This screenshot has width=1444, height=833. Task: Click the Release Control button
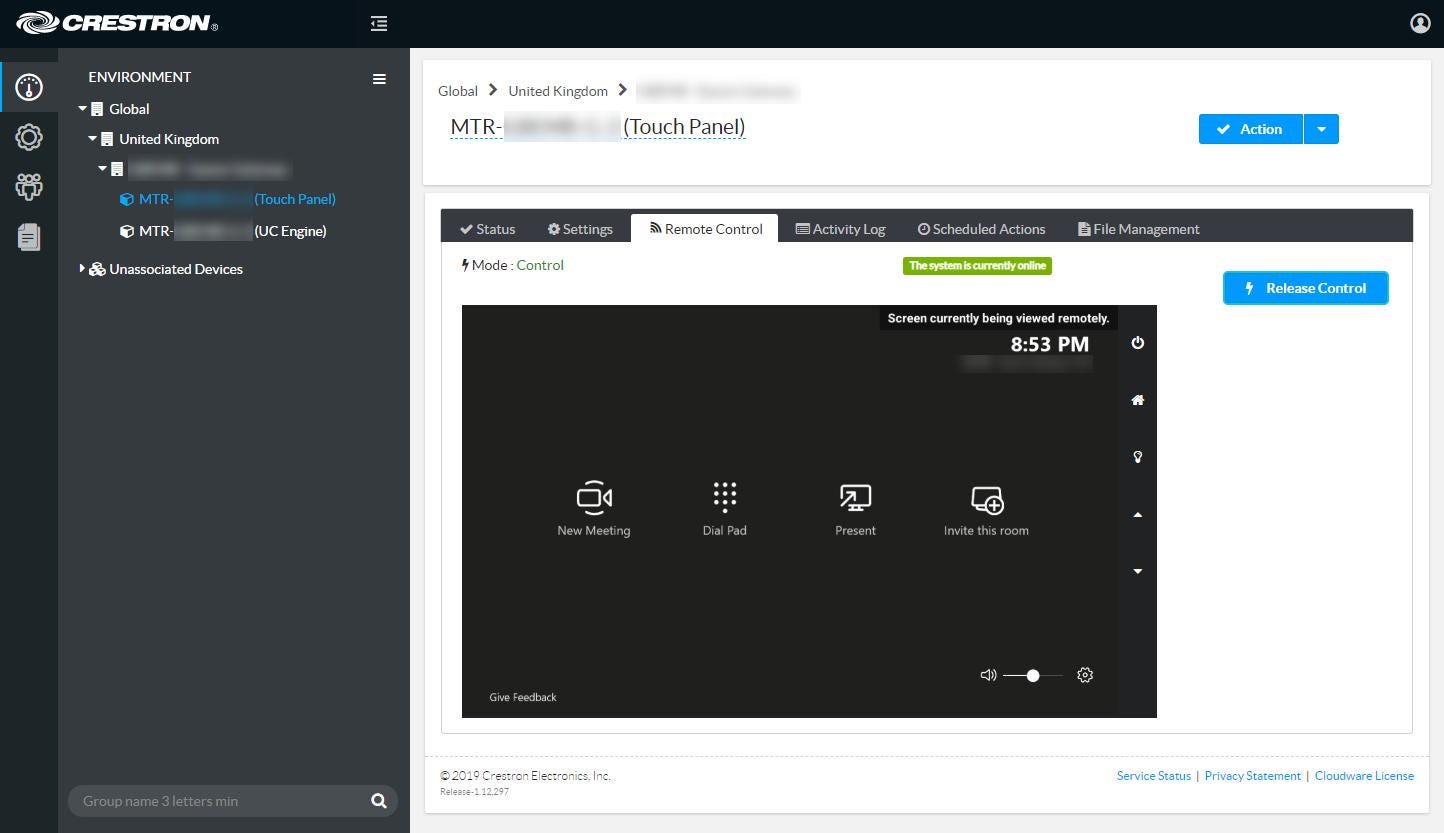pos(1306,288)
